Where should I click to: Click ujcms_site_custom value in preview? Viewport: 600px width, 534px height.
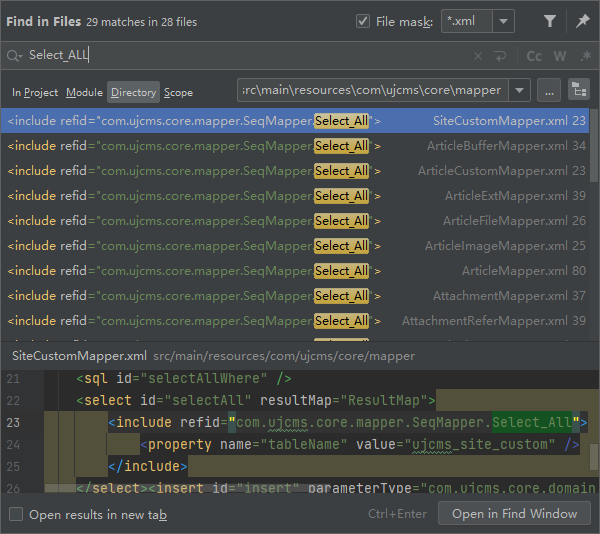479,444
